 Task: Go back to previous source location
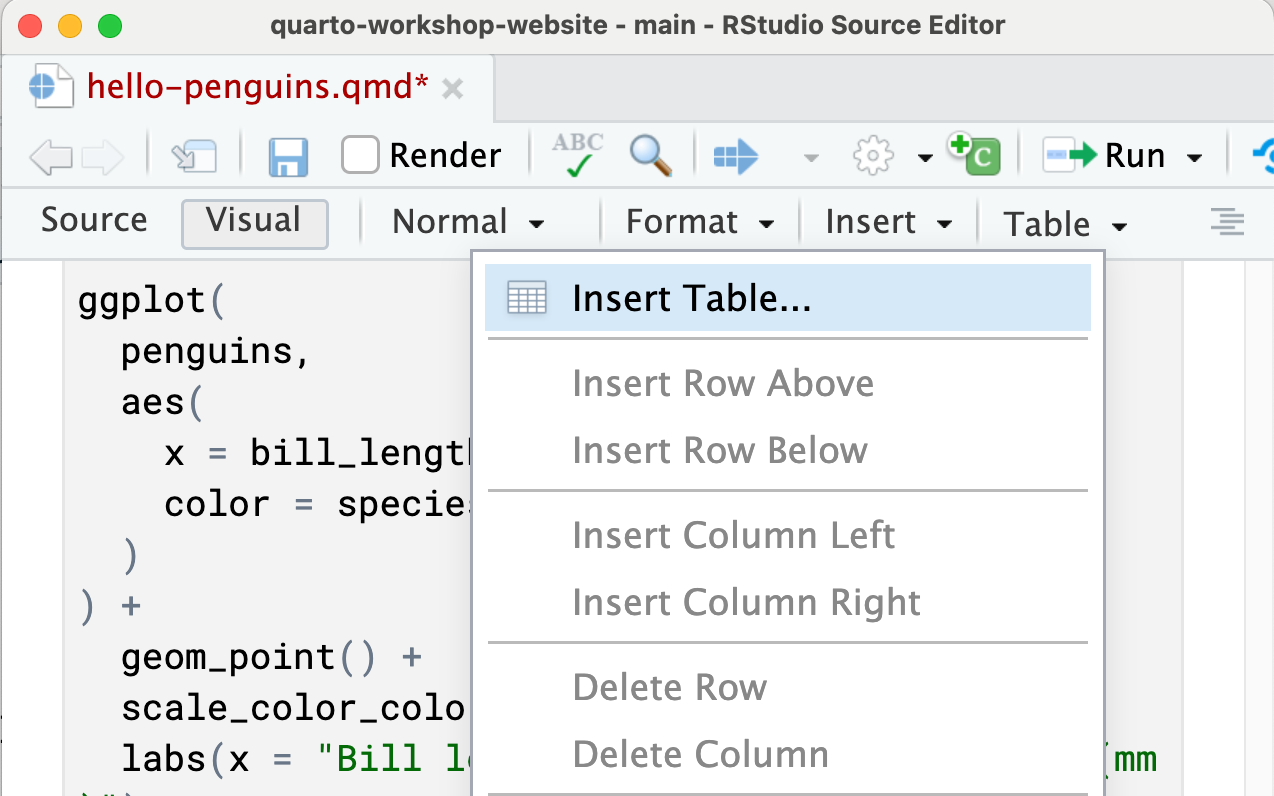51,156
